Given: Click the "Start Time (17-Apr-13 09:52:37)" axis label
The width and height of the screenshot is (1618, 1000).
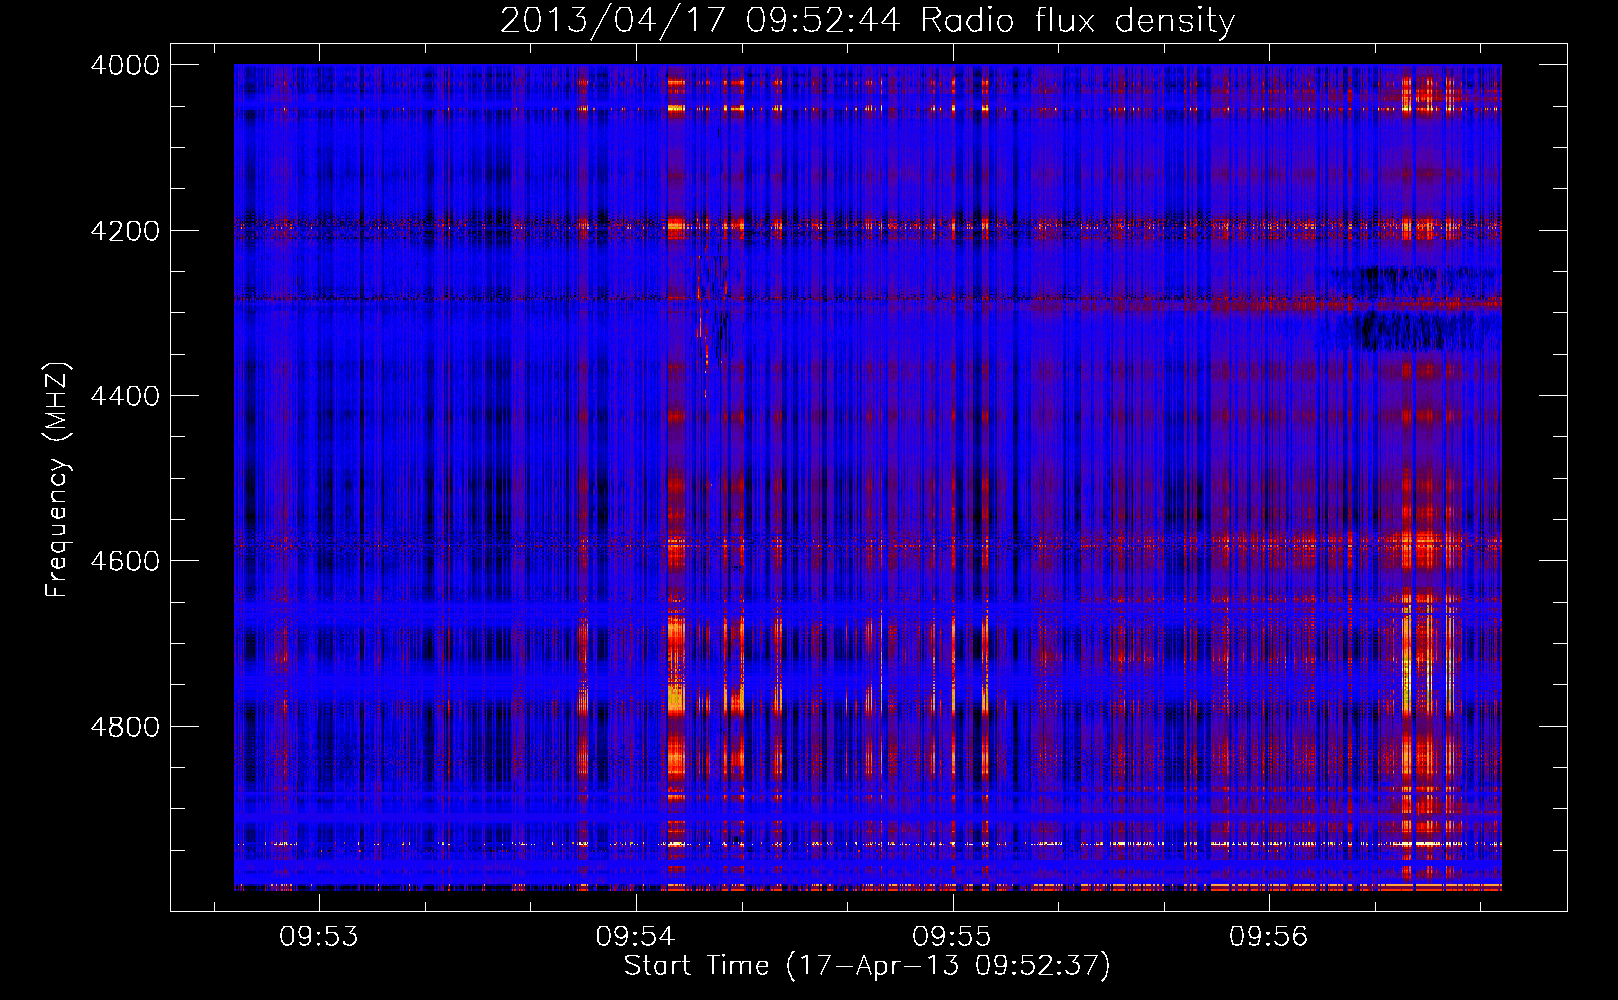Looking at the screenshot, I should (x=867, y=965).
